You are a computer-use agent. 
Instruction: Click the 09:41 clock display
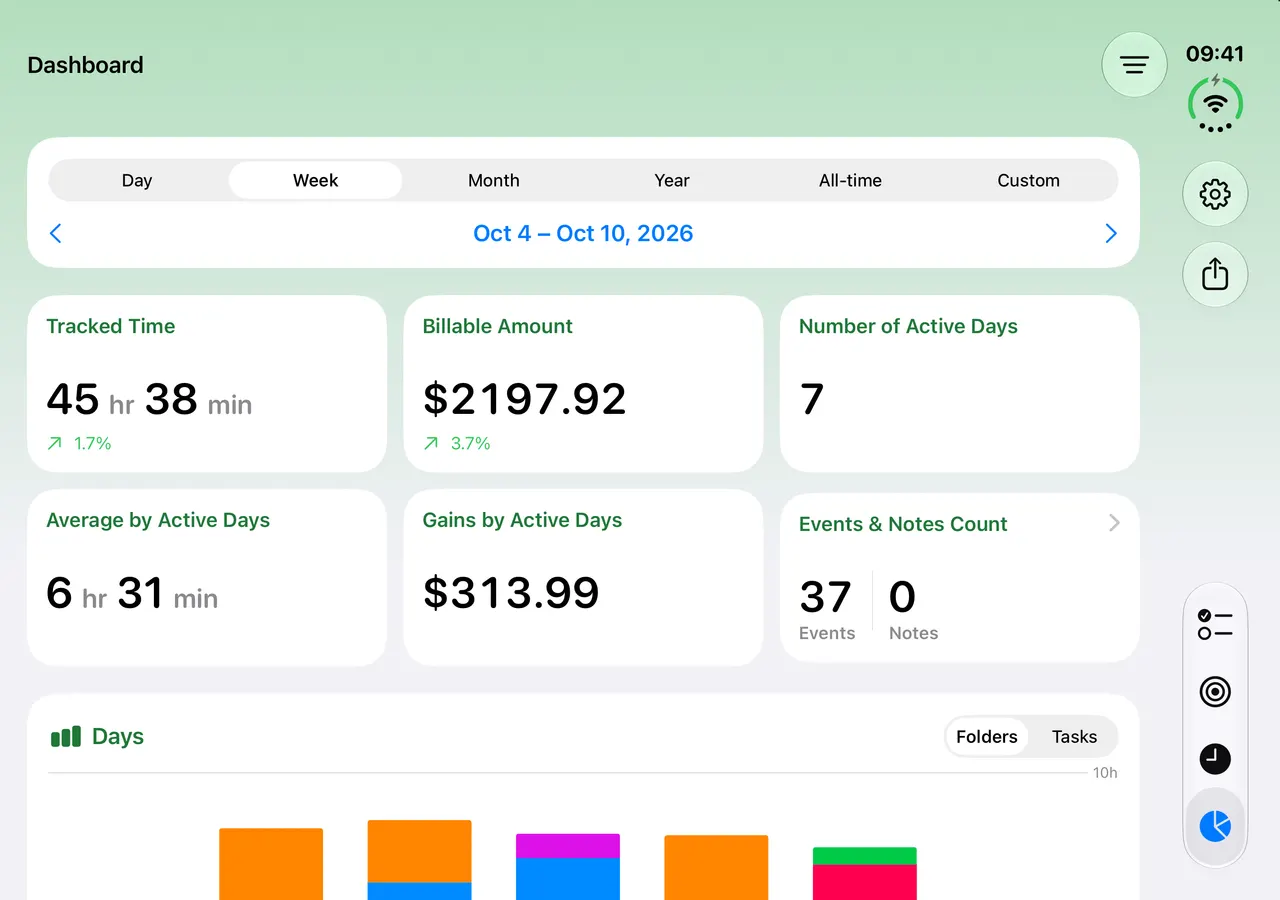pos(1215,54)
